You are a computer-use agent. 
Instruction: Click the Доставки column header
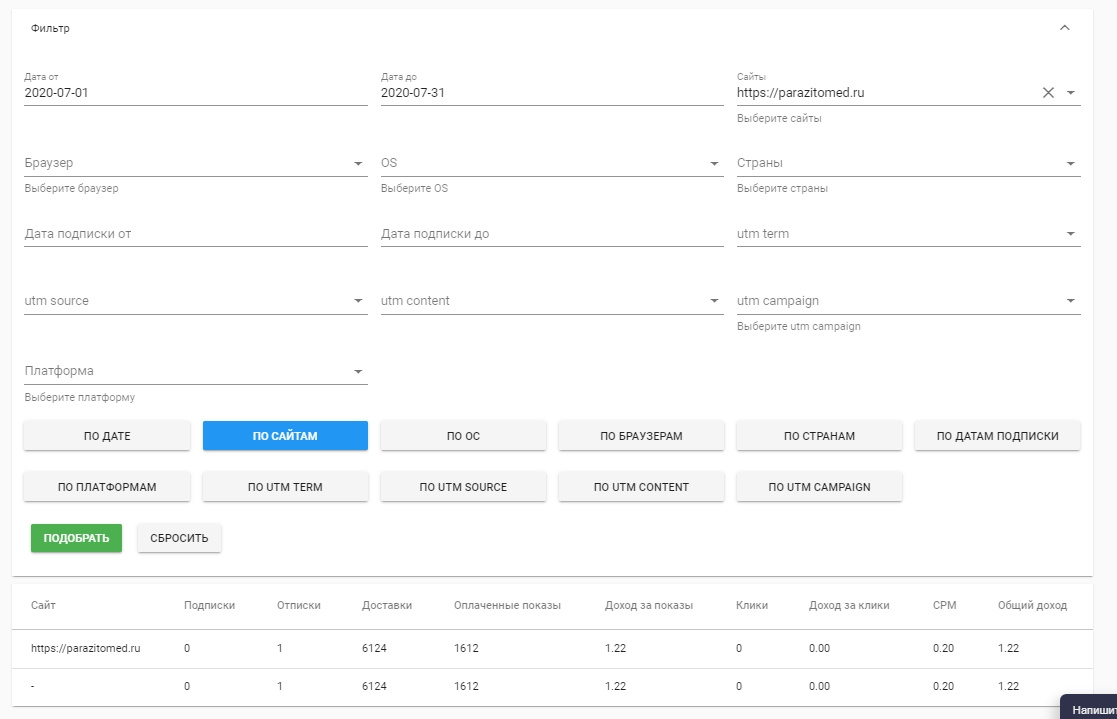[387, 605]
